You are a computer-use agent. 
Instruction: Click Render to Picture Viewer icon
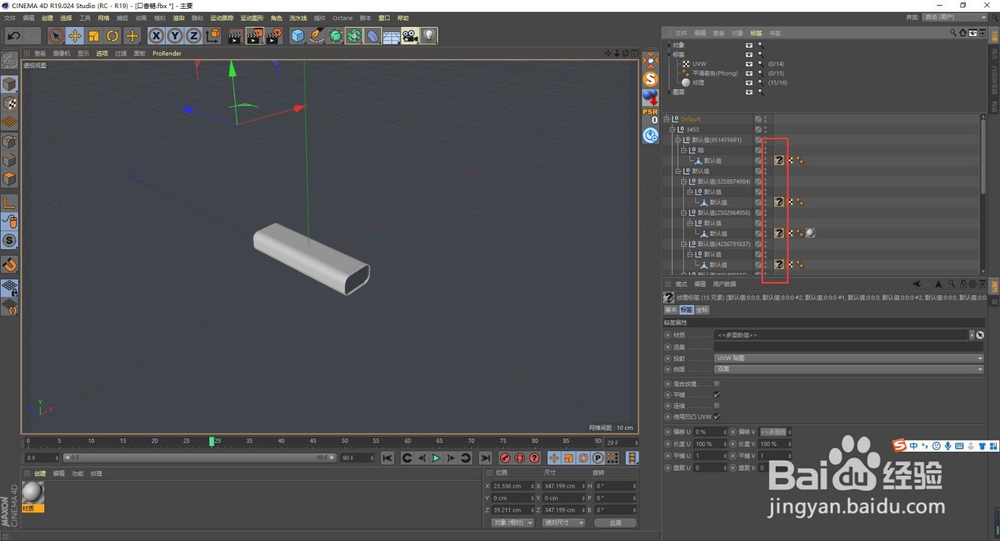(x=254, y=36)
